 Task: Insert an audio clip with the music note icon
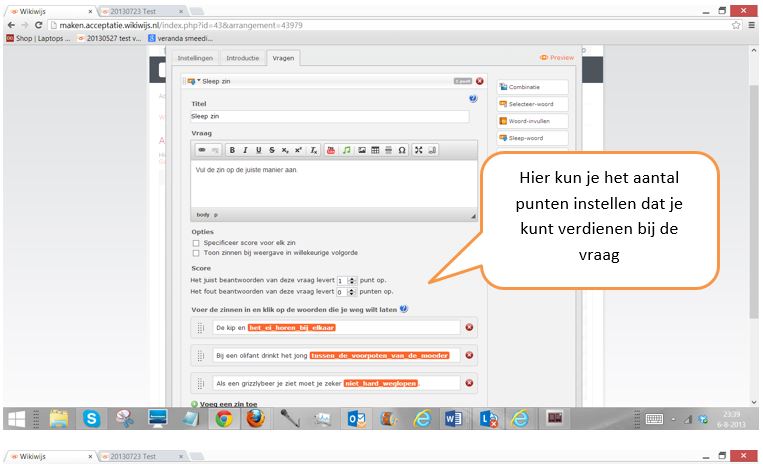pos(347,150)
